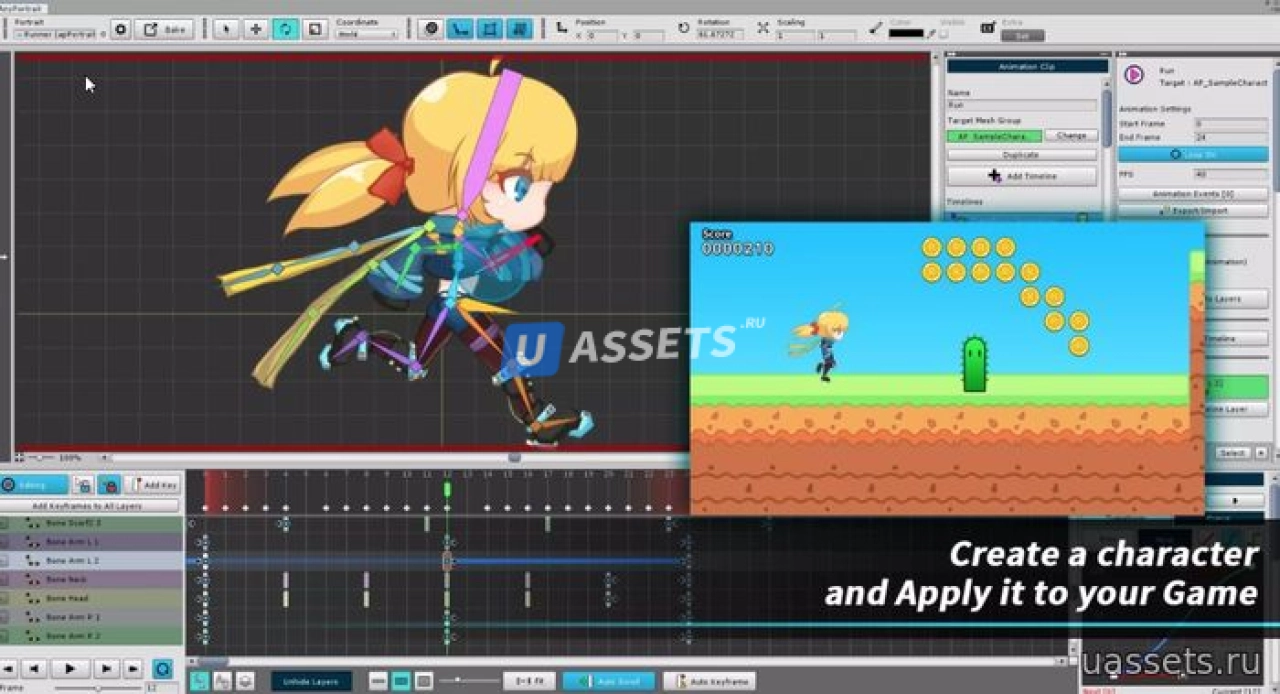
Task: Toggle the Auto Scroll button
Action: (x=608, y=681)
